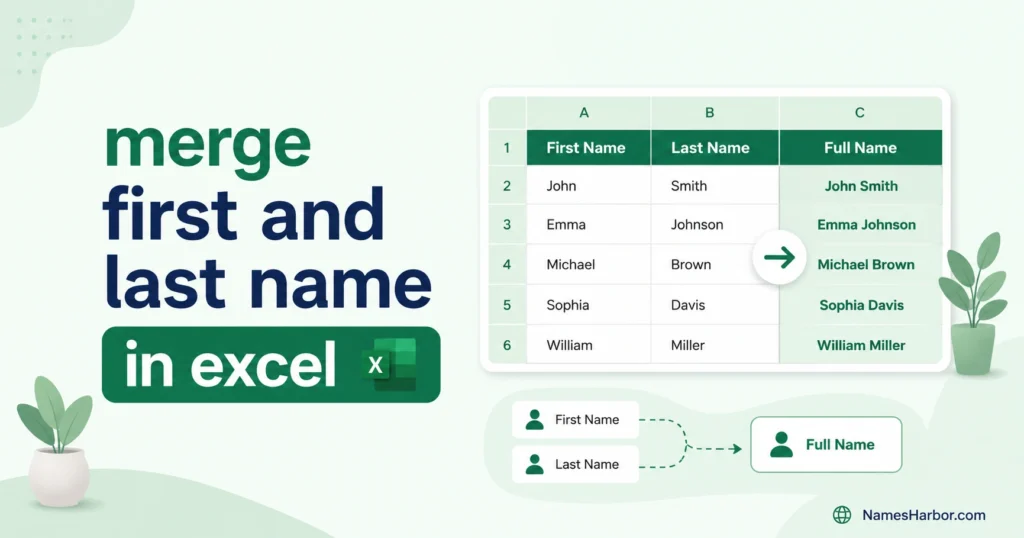Click the 'First Name' table header cell
The width and height of the screenshot is (1024, 538).
pyautogui.click(x=588, y=148)
